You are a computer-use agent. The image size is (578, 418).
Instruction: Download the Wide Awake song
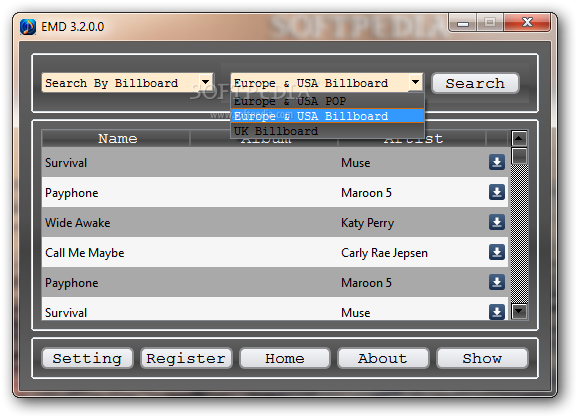pyautogui.click(x=497, y=222)
